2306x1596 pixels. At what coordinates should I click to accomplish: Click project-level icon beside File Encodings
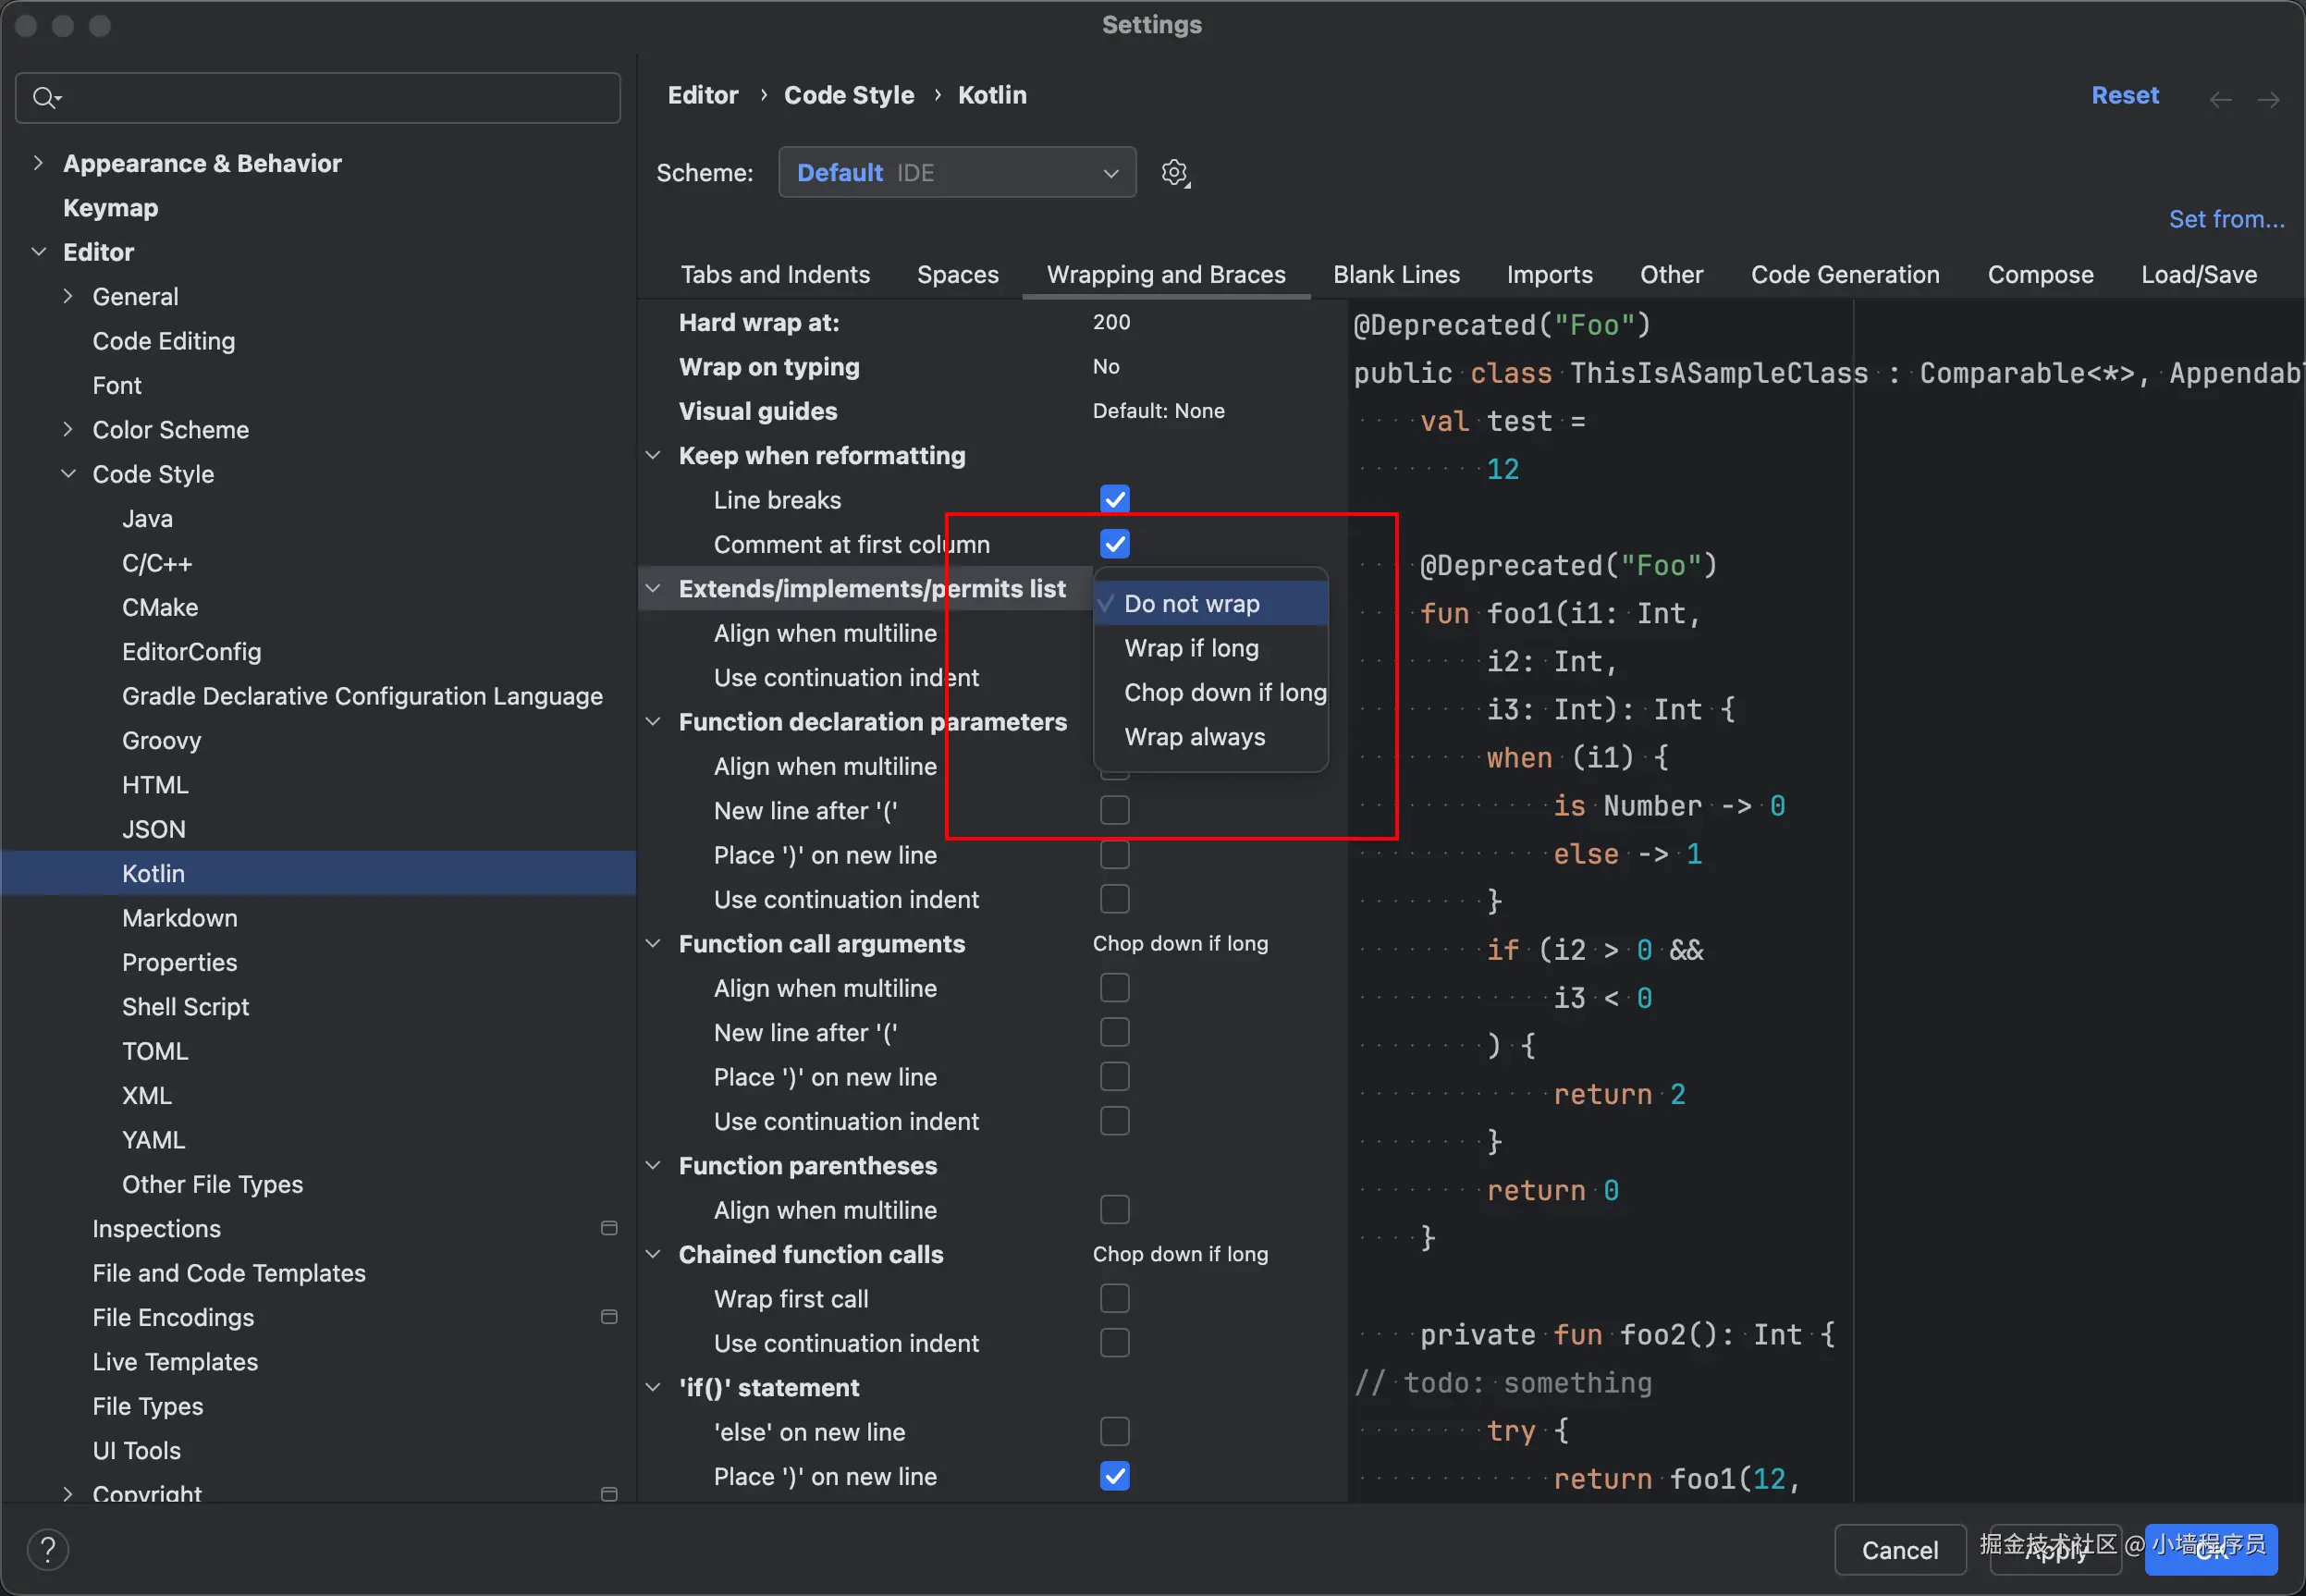(609, 1317)
